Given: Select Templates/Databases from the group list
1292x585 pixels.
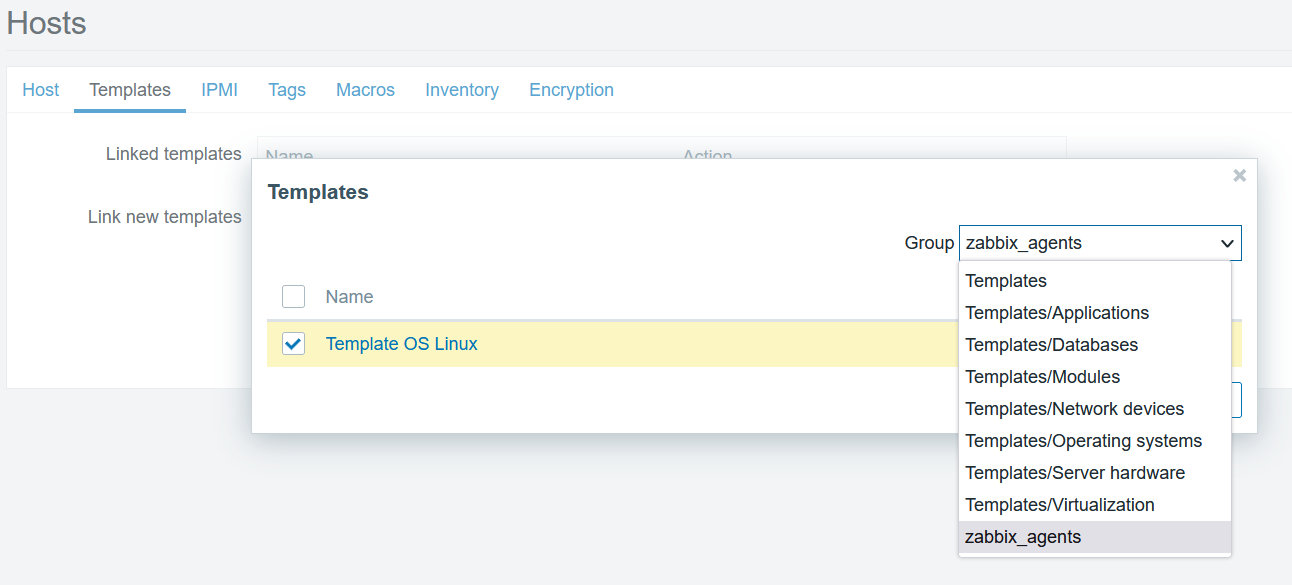Looking at the screenshot, I should [x=1051, y=344].
